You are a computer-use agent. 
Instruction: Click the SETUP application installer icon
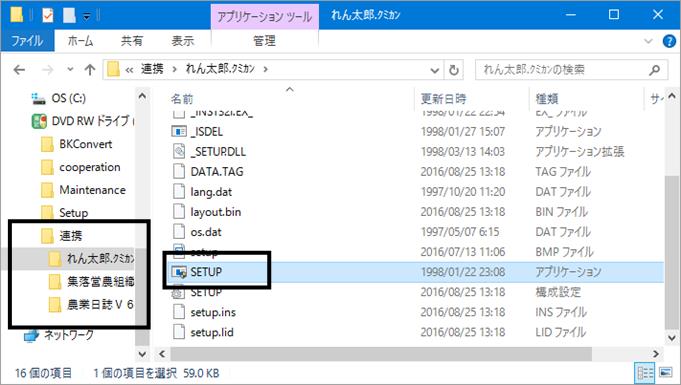(x=179, y=272)
